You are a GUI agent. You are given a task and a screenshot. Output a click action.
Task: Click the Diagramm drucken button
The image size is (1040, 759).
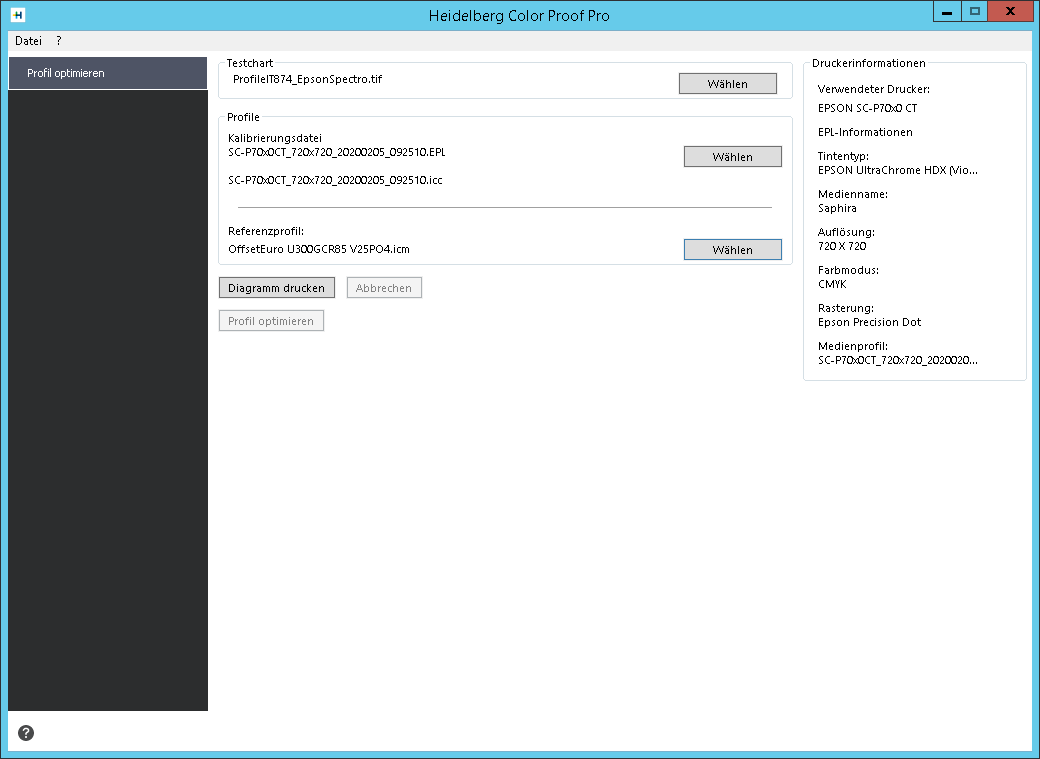(276, 288)
